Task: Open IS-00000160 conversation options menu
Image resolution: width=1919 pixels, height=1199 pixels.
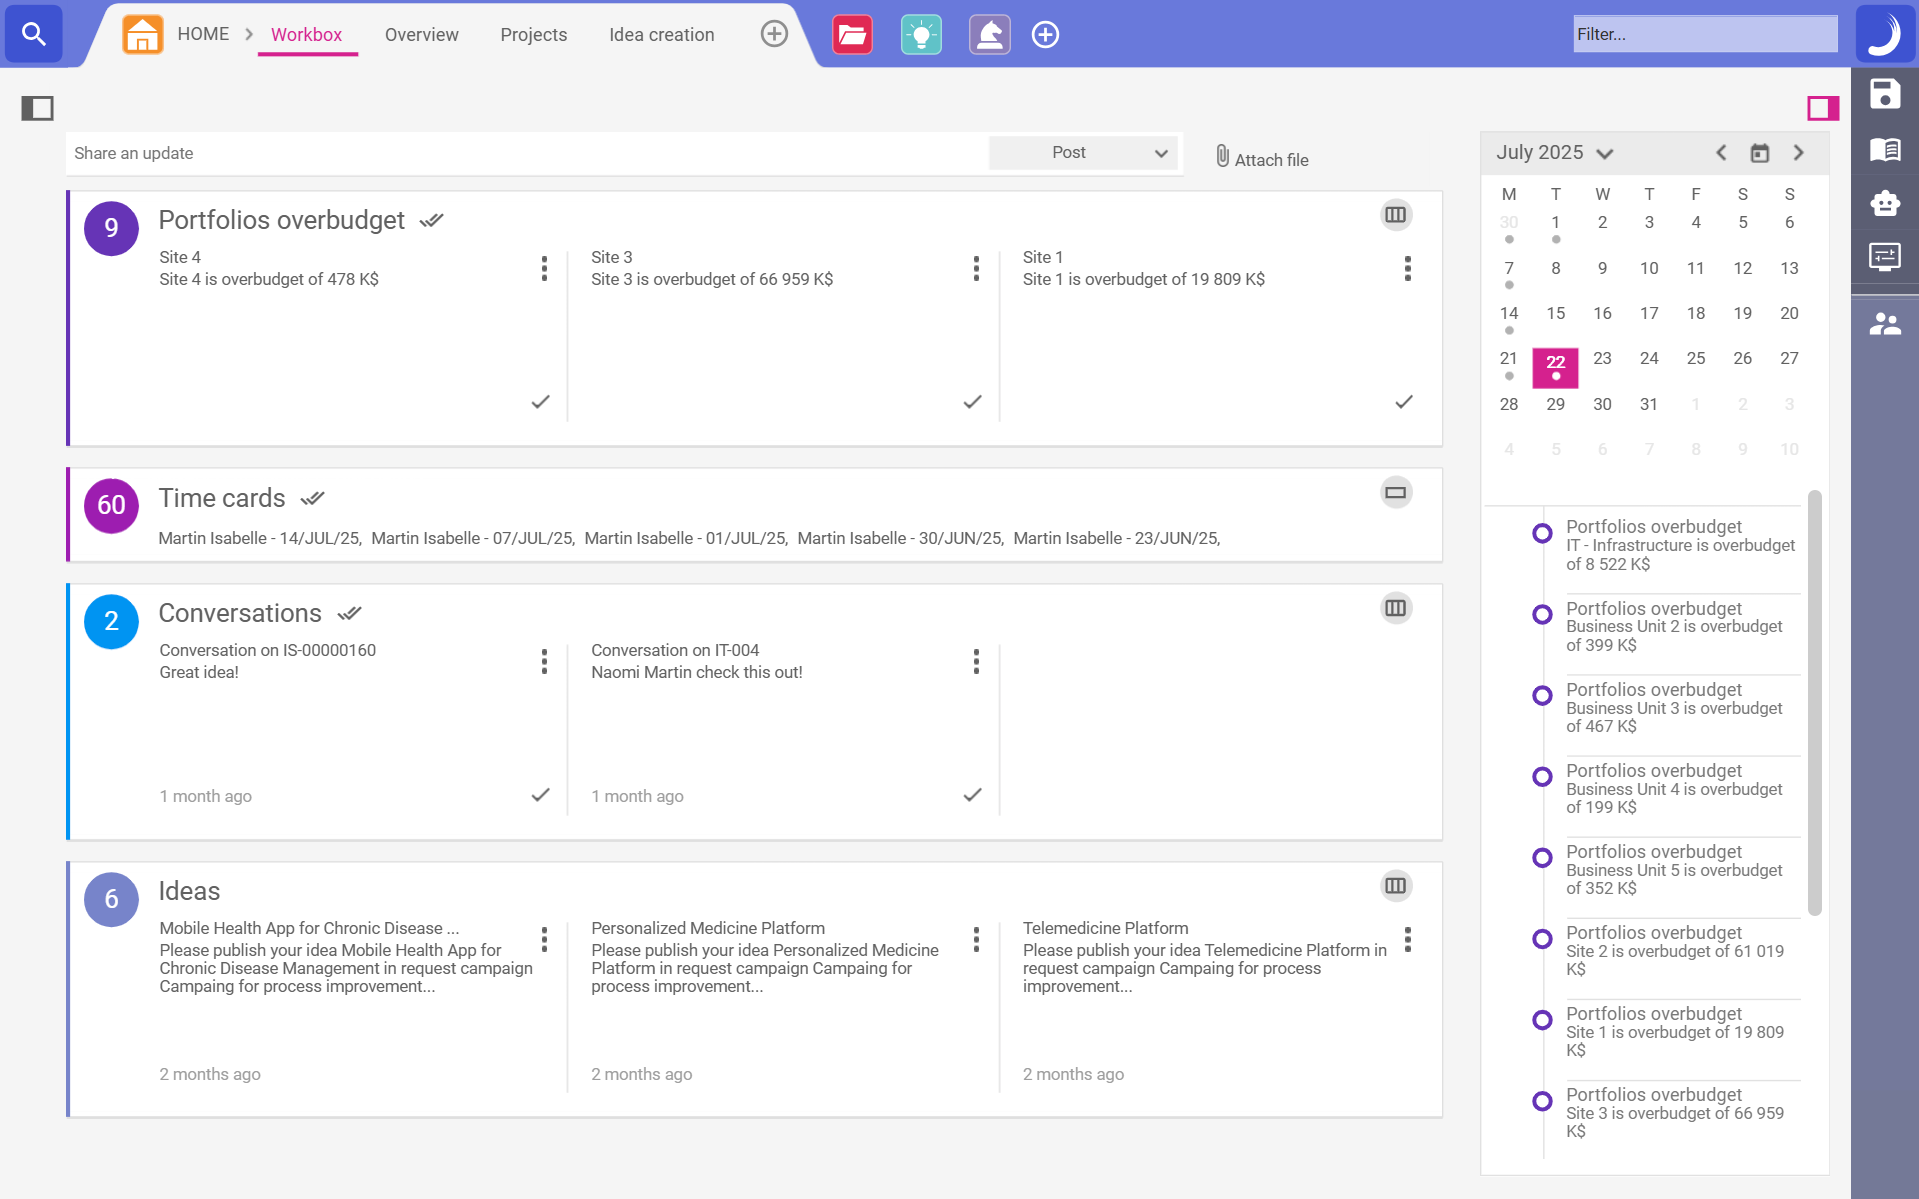Action: (544, 661)
